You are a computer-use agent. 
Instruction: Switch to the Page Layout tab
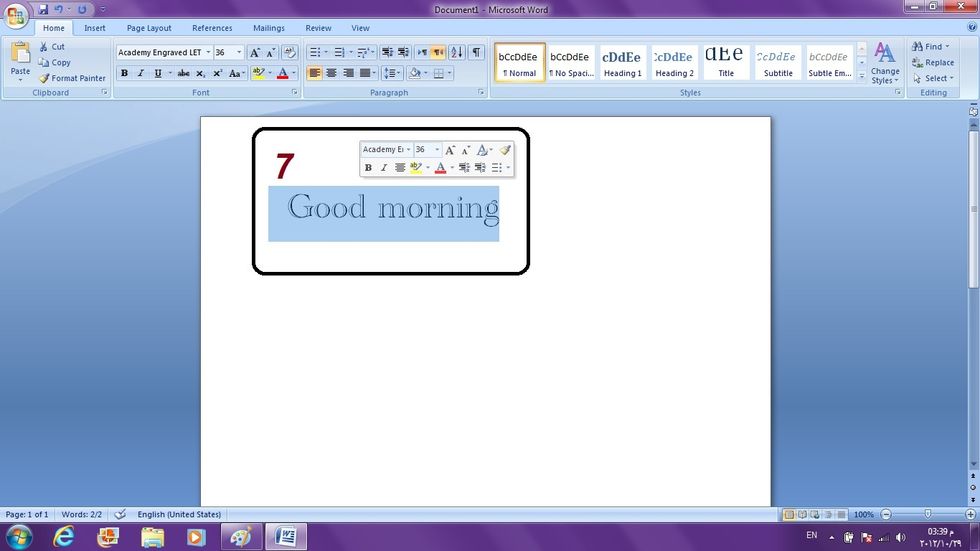[149, 28]
